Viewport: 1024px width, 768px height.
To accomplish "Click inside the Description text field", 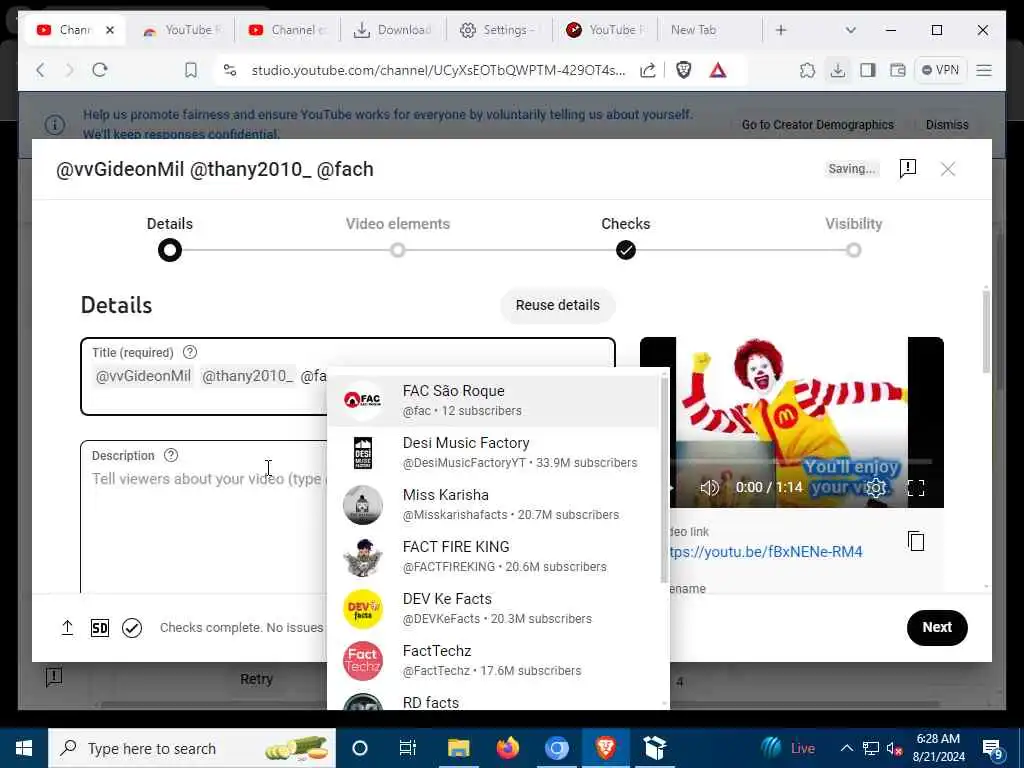I will (x=203, y=516).
